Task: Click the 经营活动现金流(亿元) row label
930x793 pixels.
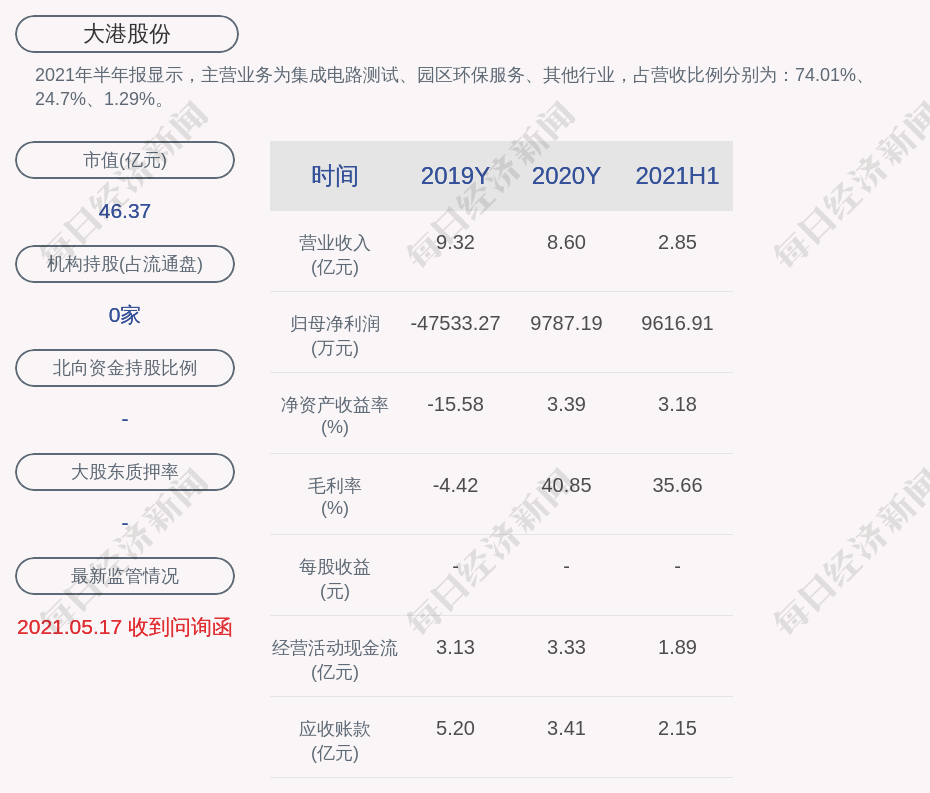Action: tap(335, 660)
